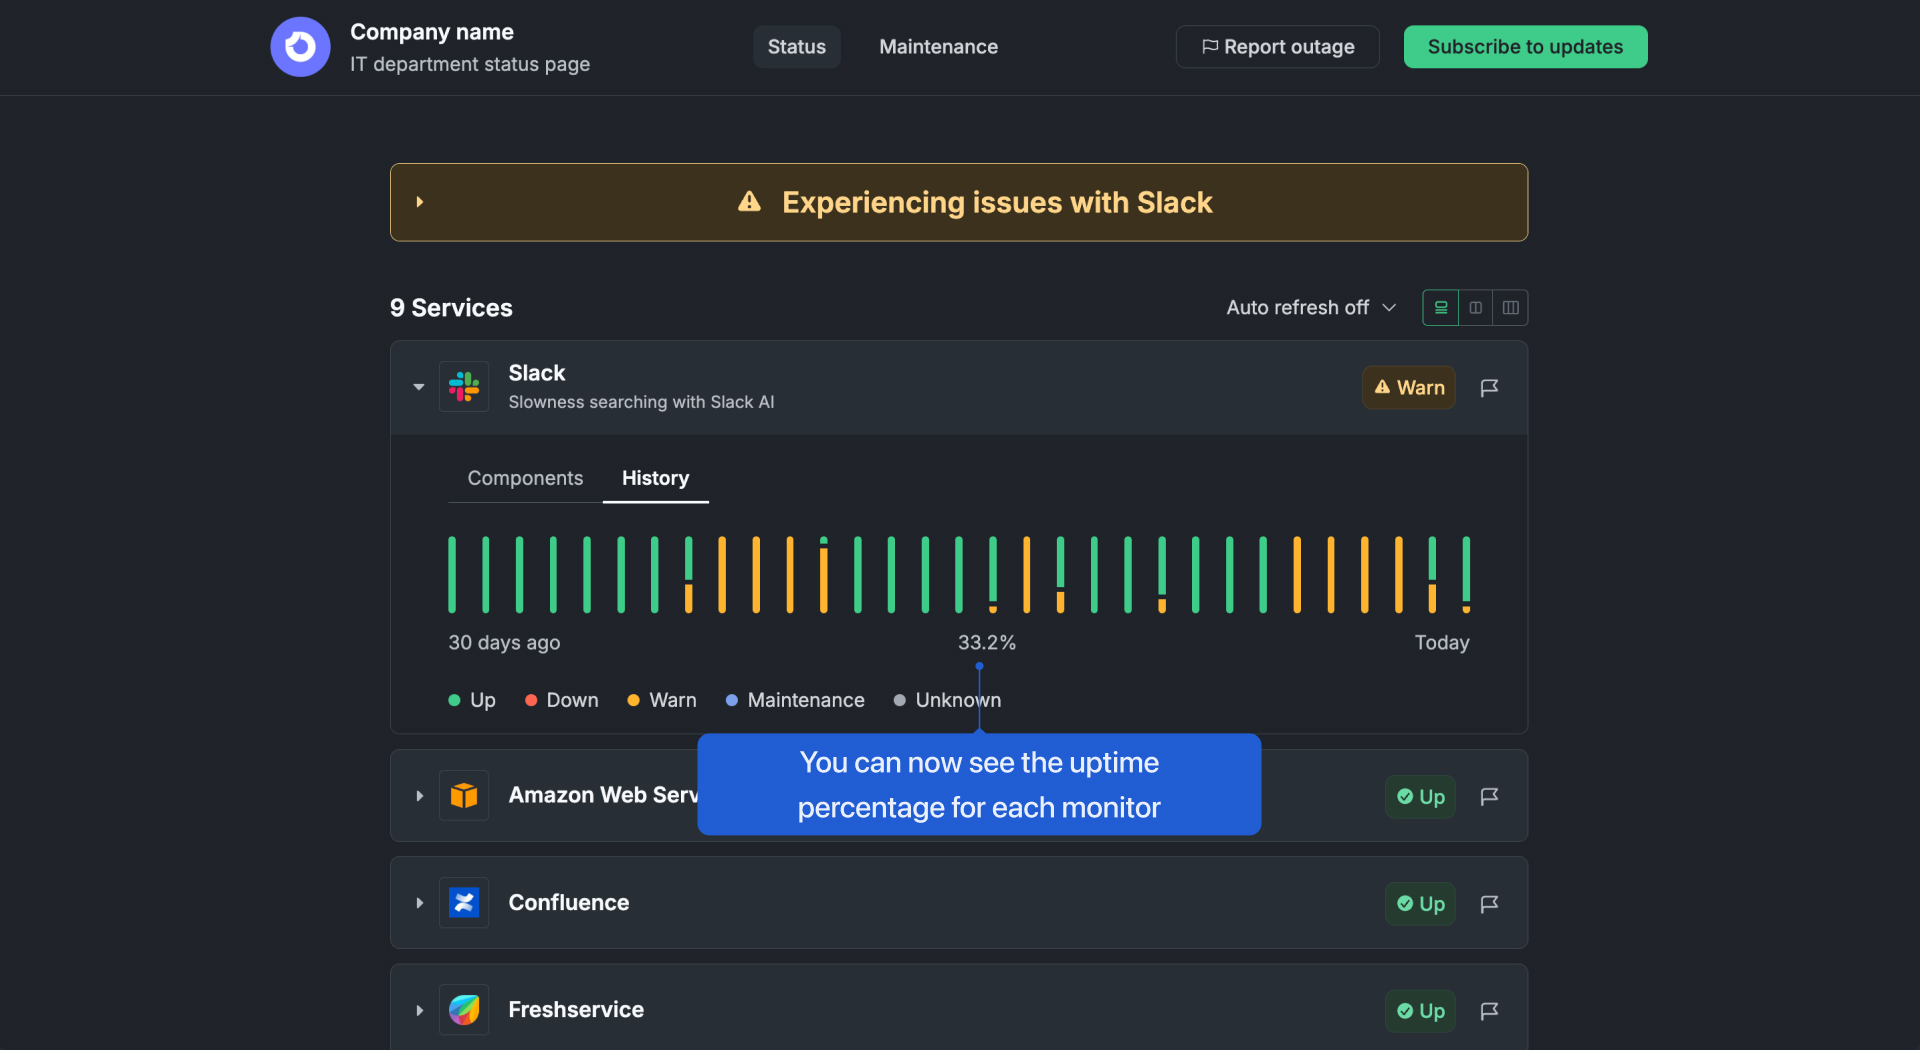Click the flag icon for Confluence
The width and height of the screenshot is (1920, 1050).
tap(1489, 903)
